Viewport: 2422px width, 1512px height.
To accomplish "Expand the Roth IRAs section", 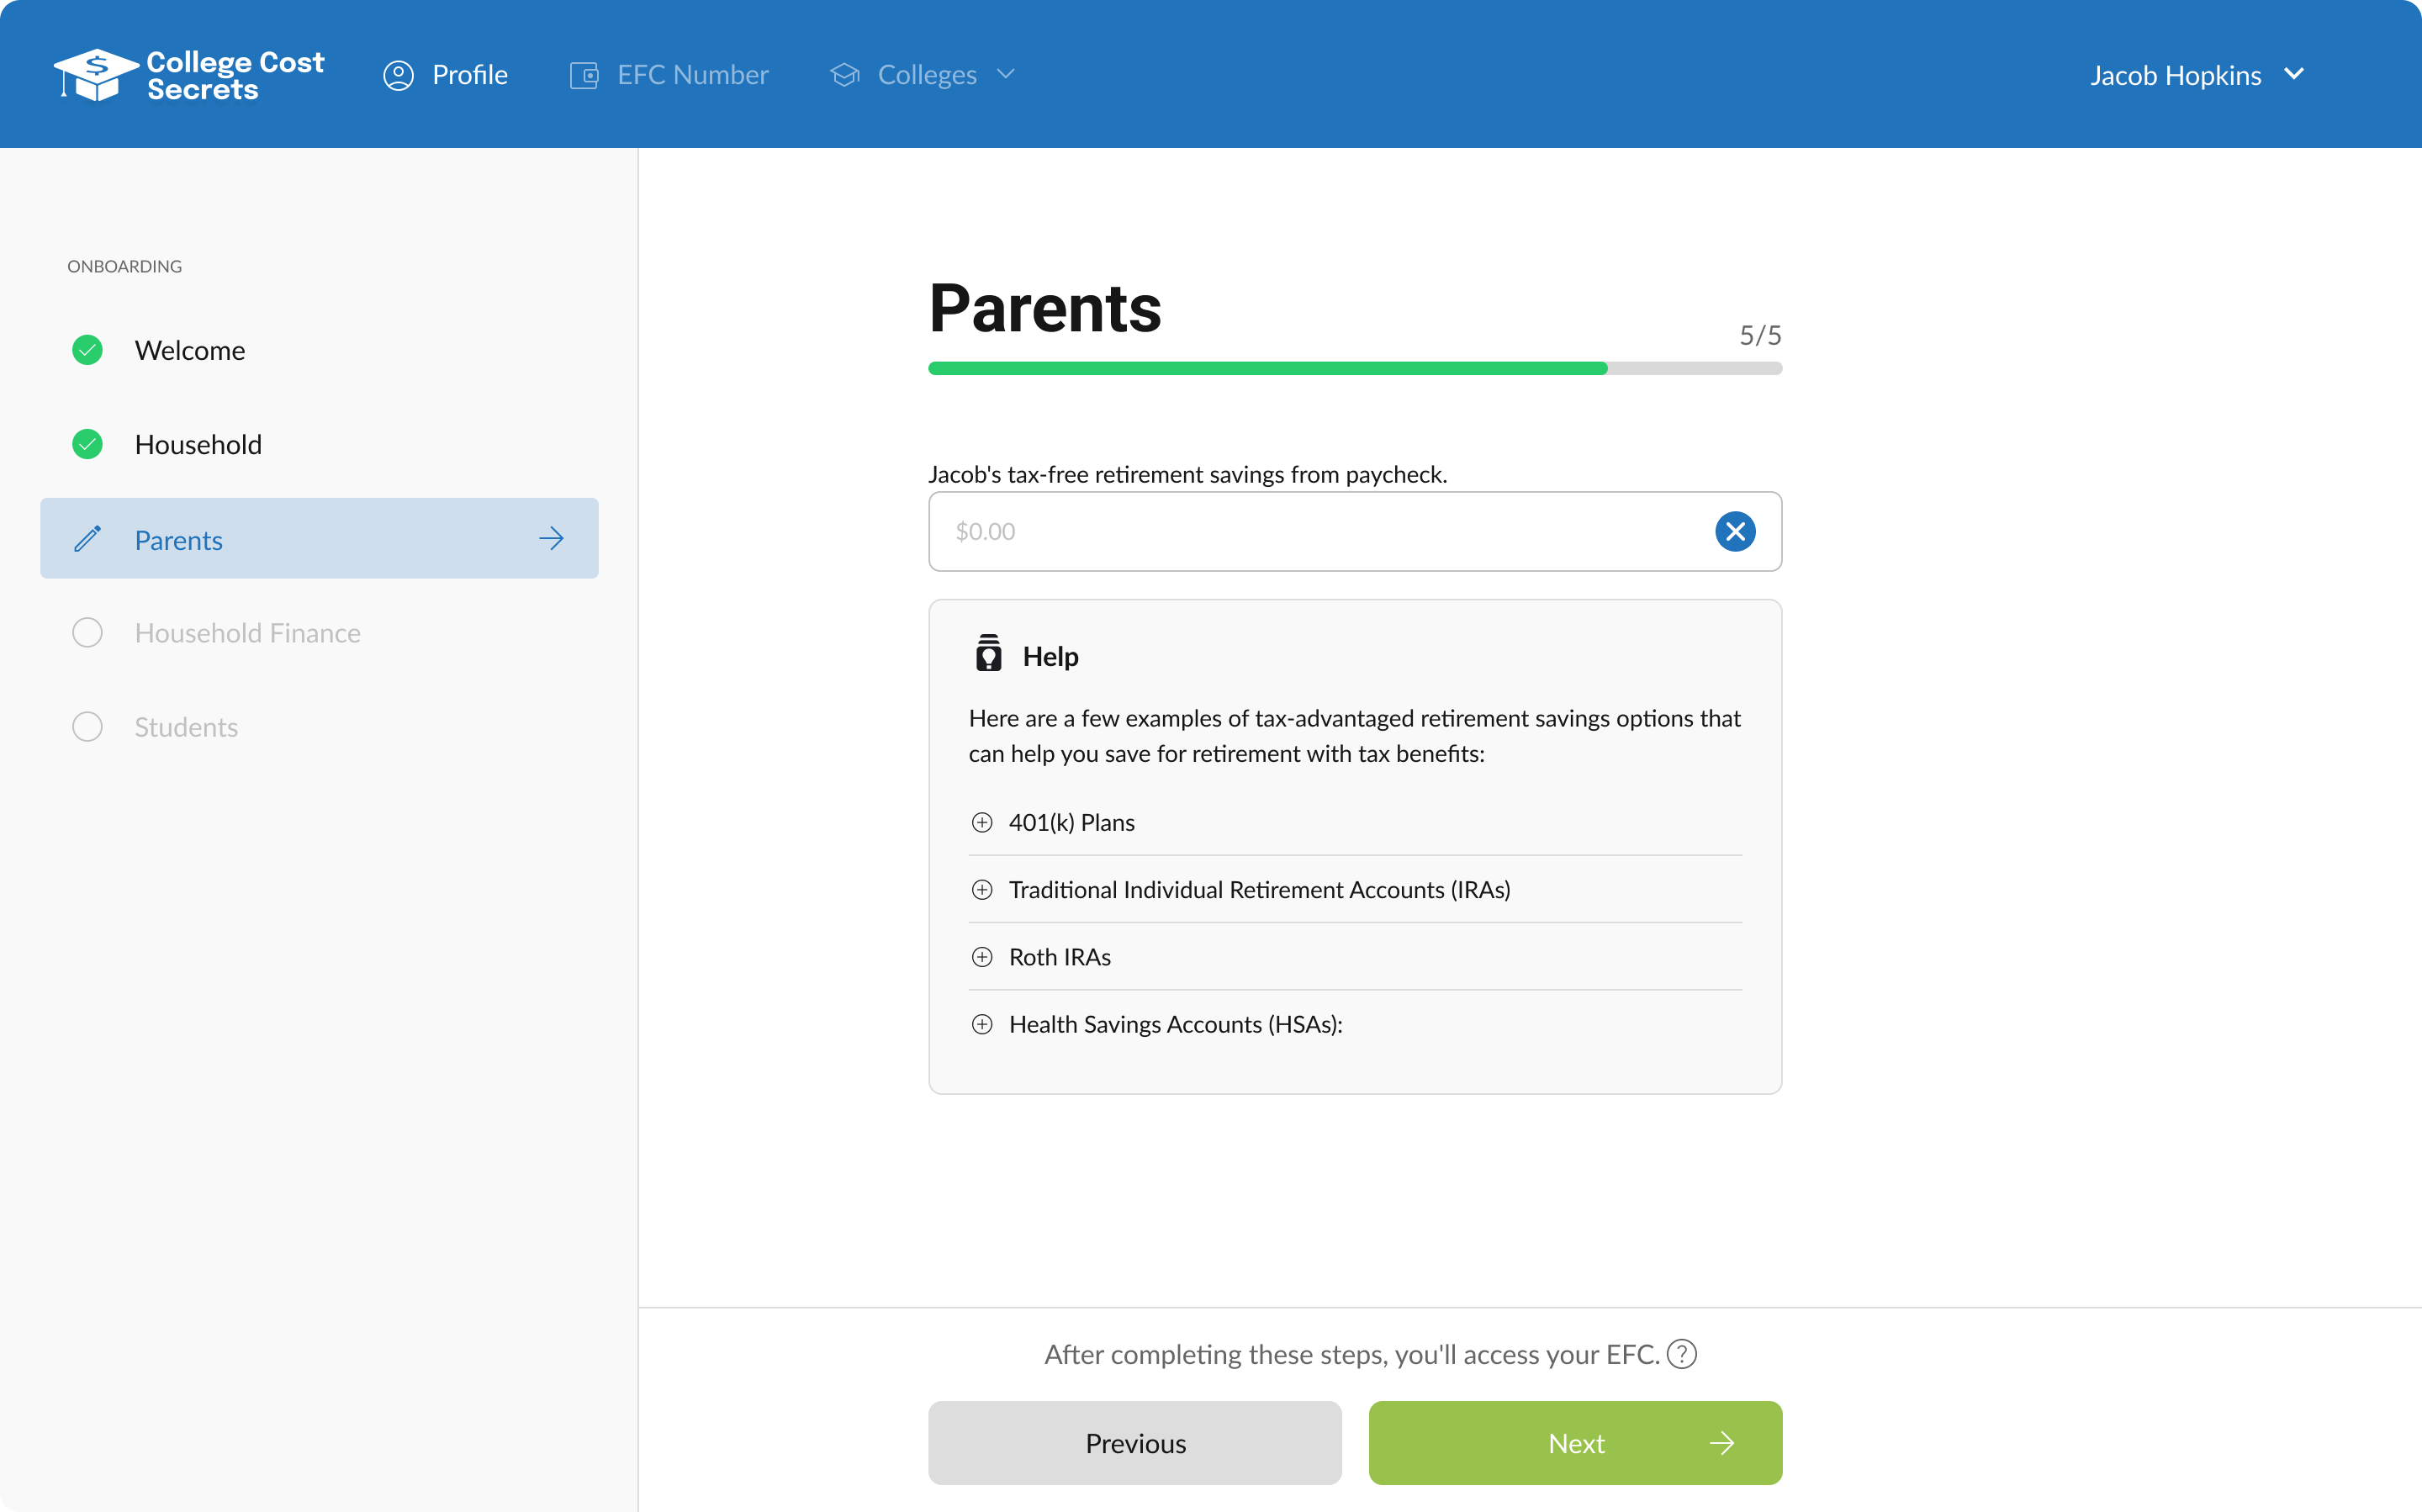I will pyautogui.click(x=982, y=957).
